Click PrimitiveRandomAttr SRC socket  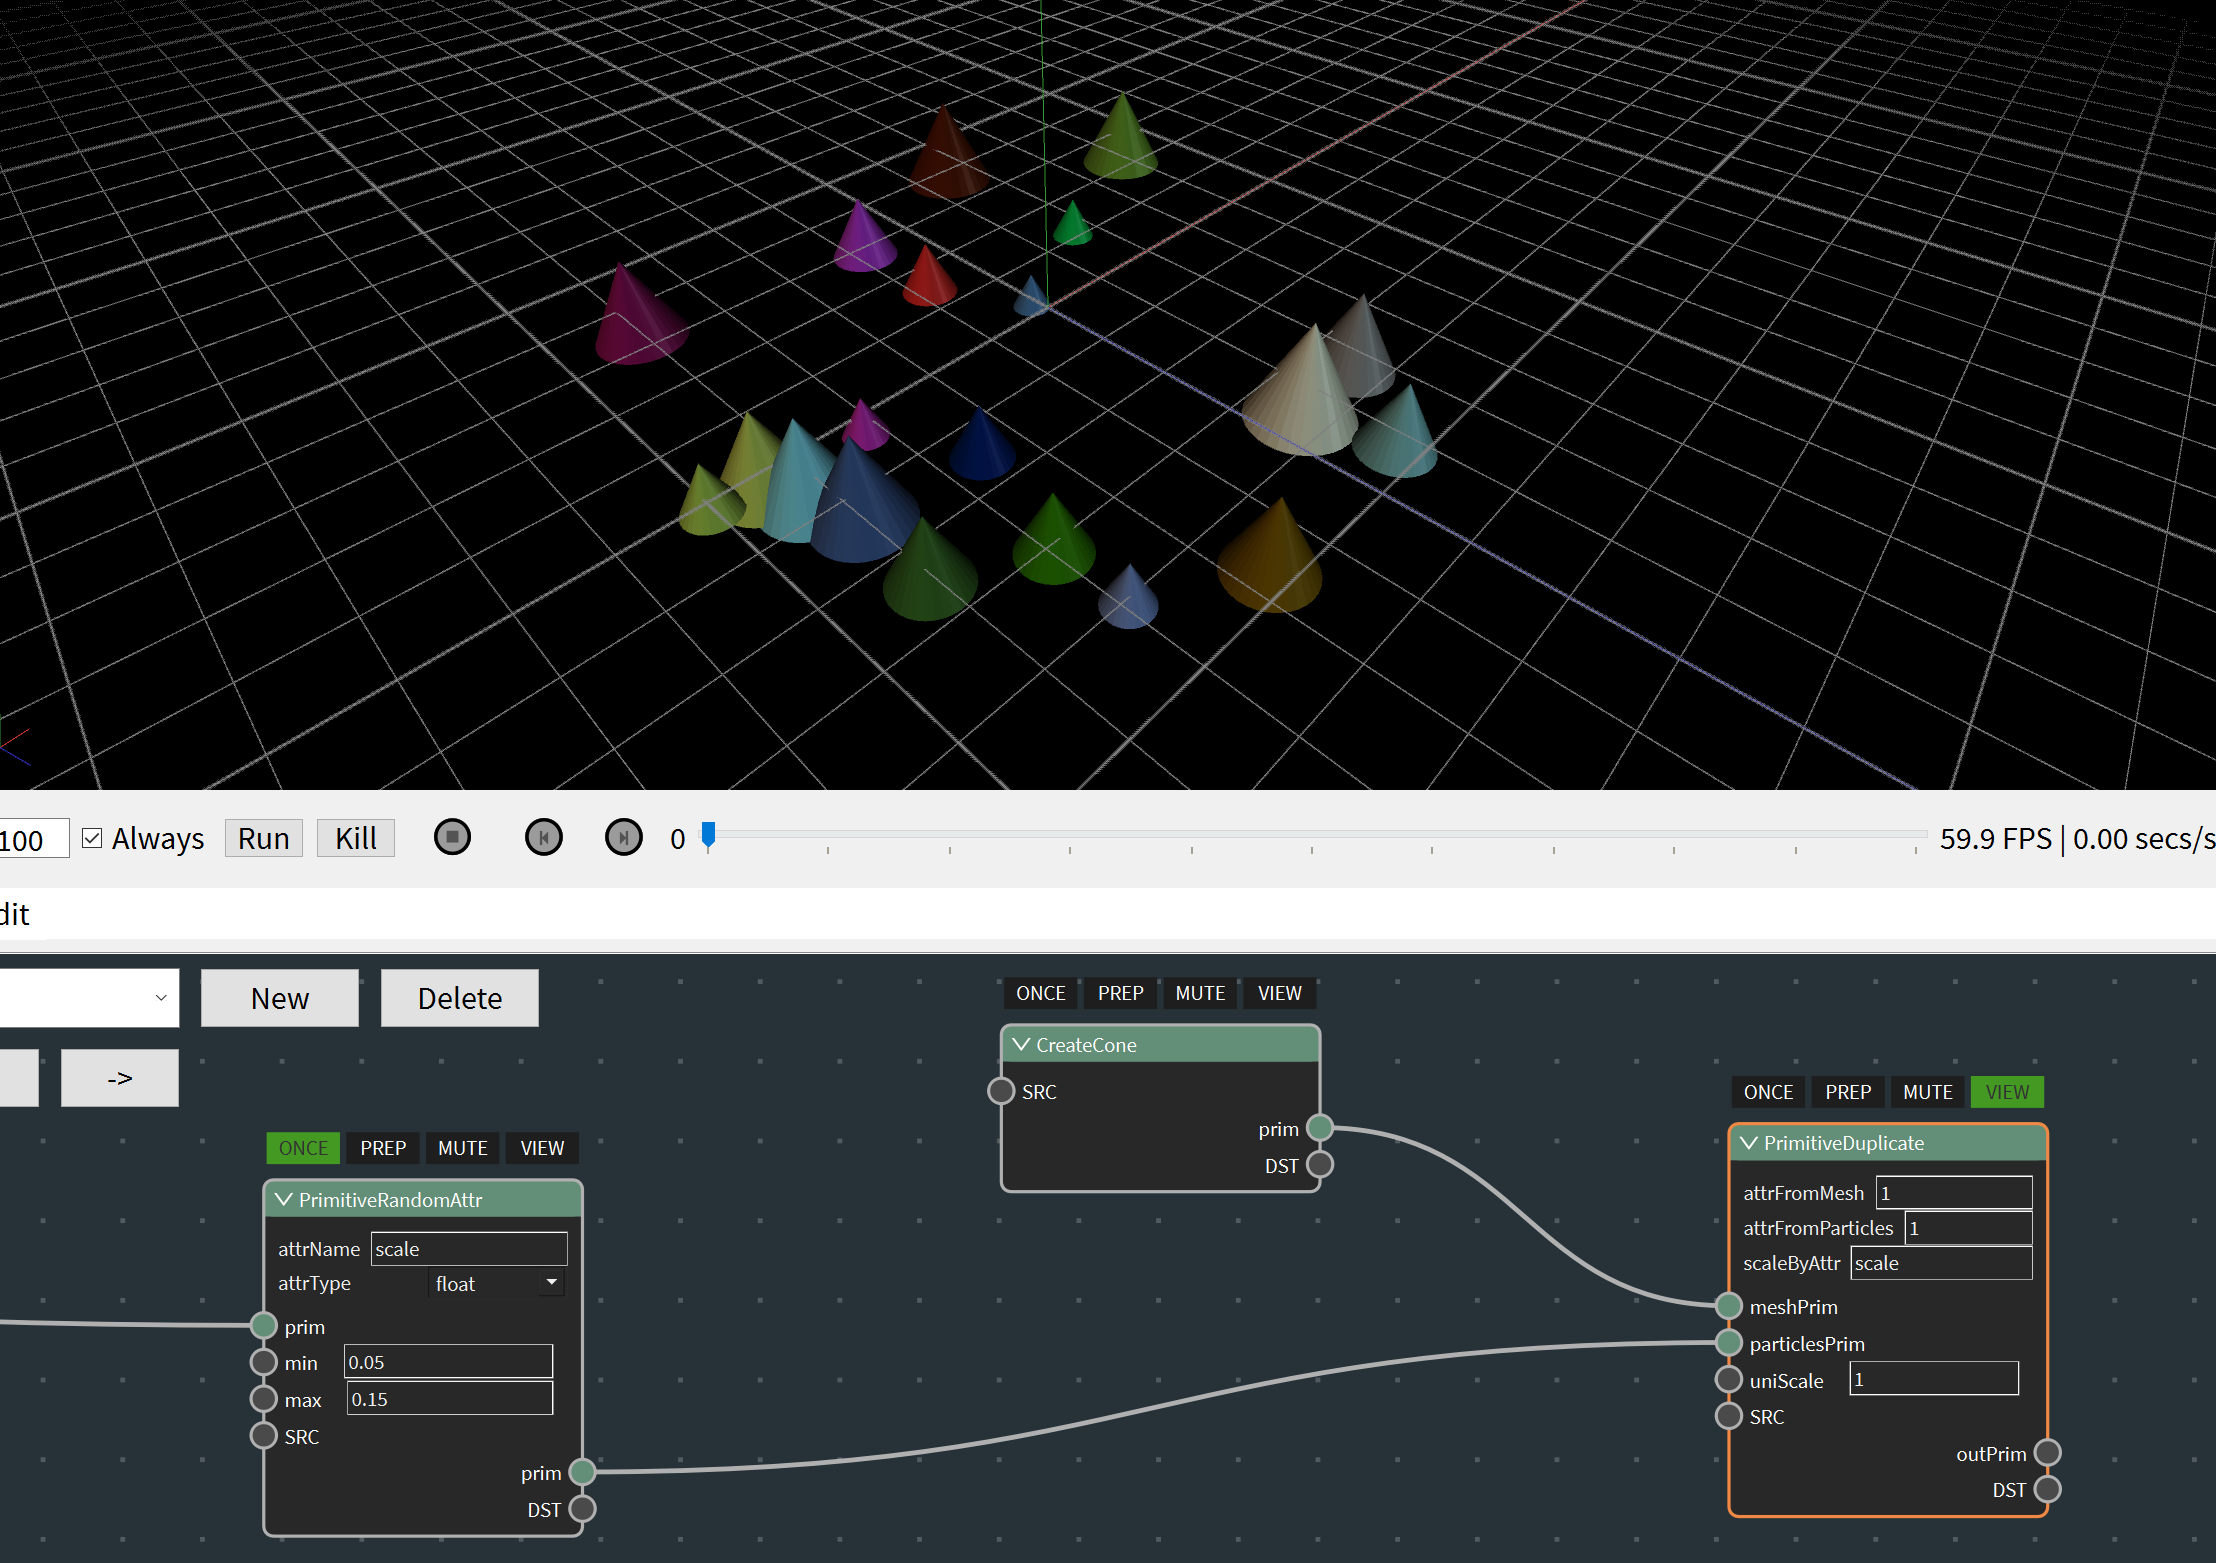coord(264,1436)
